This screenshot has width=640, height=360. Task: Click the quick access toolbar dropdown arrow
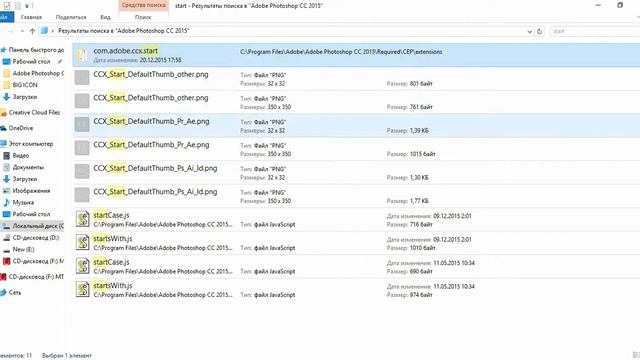point(27,6)
